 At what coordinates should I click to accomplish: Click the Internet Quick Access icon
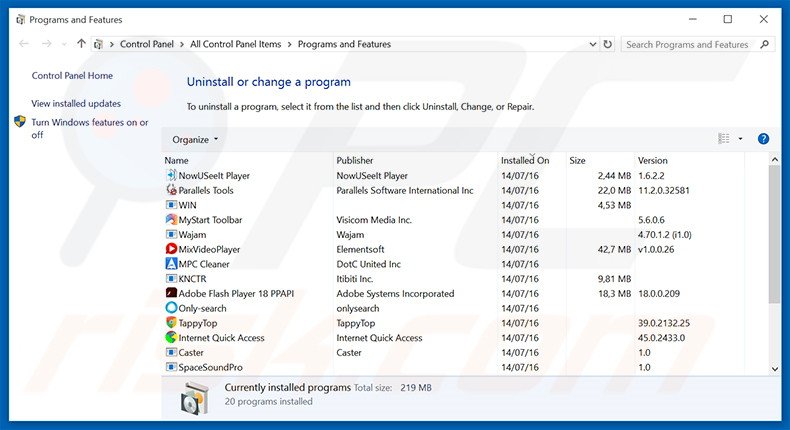tap(171, 337)
